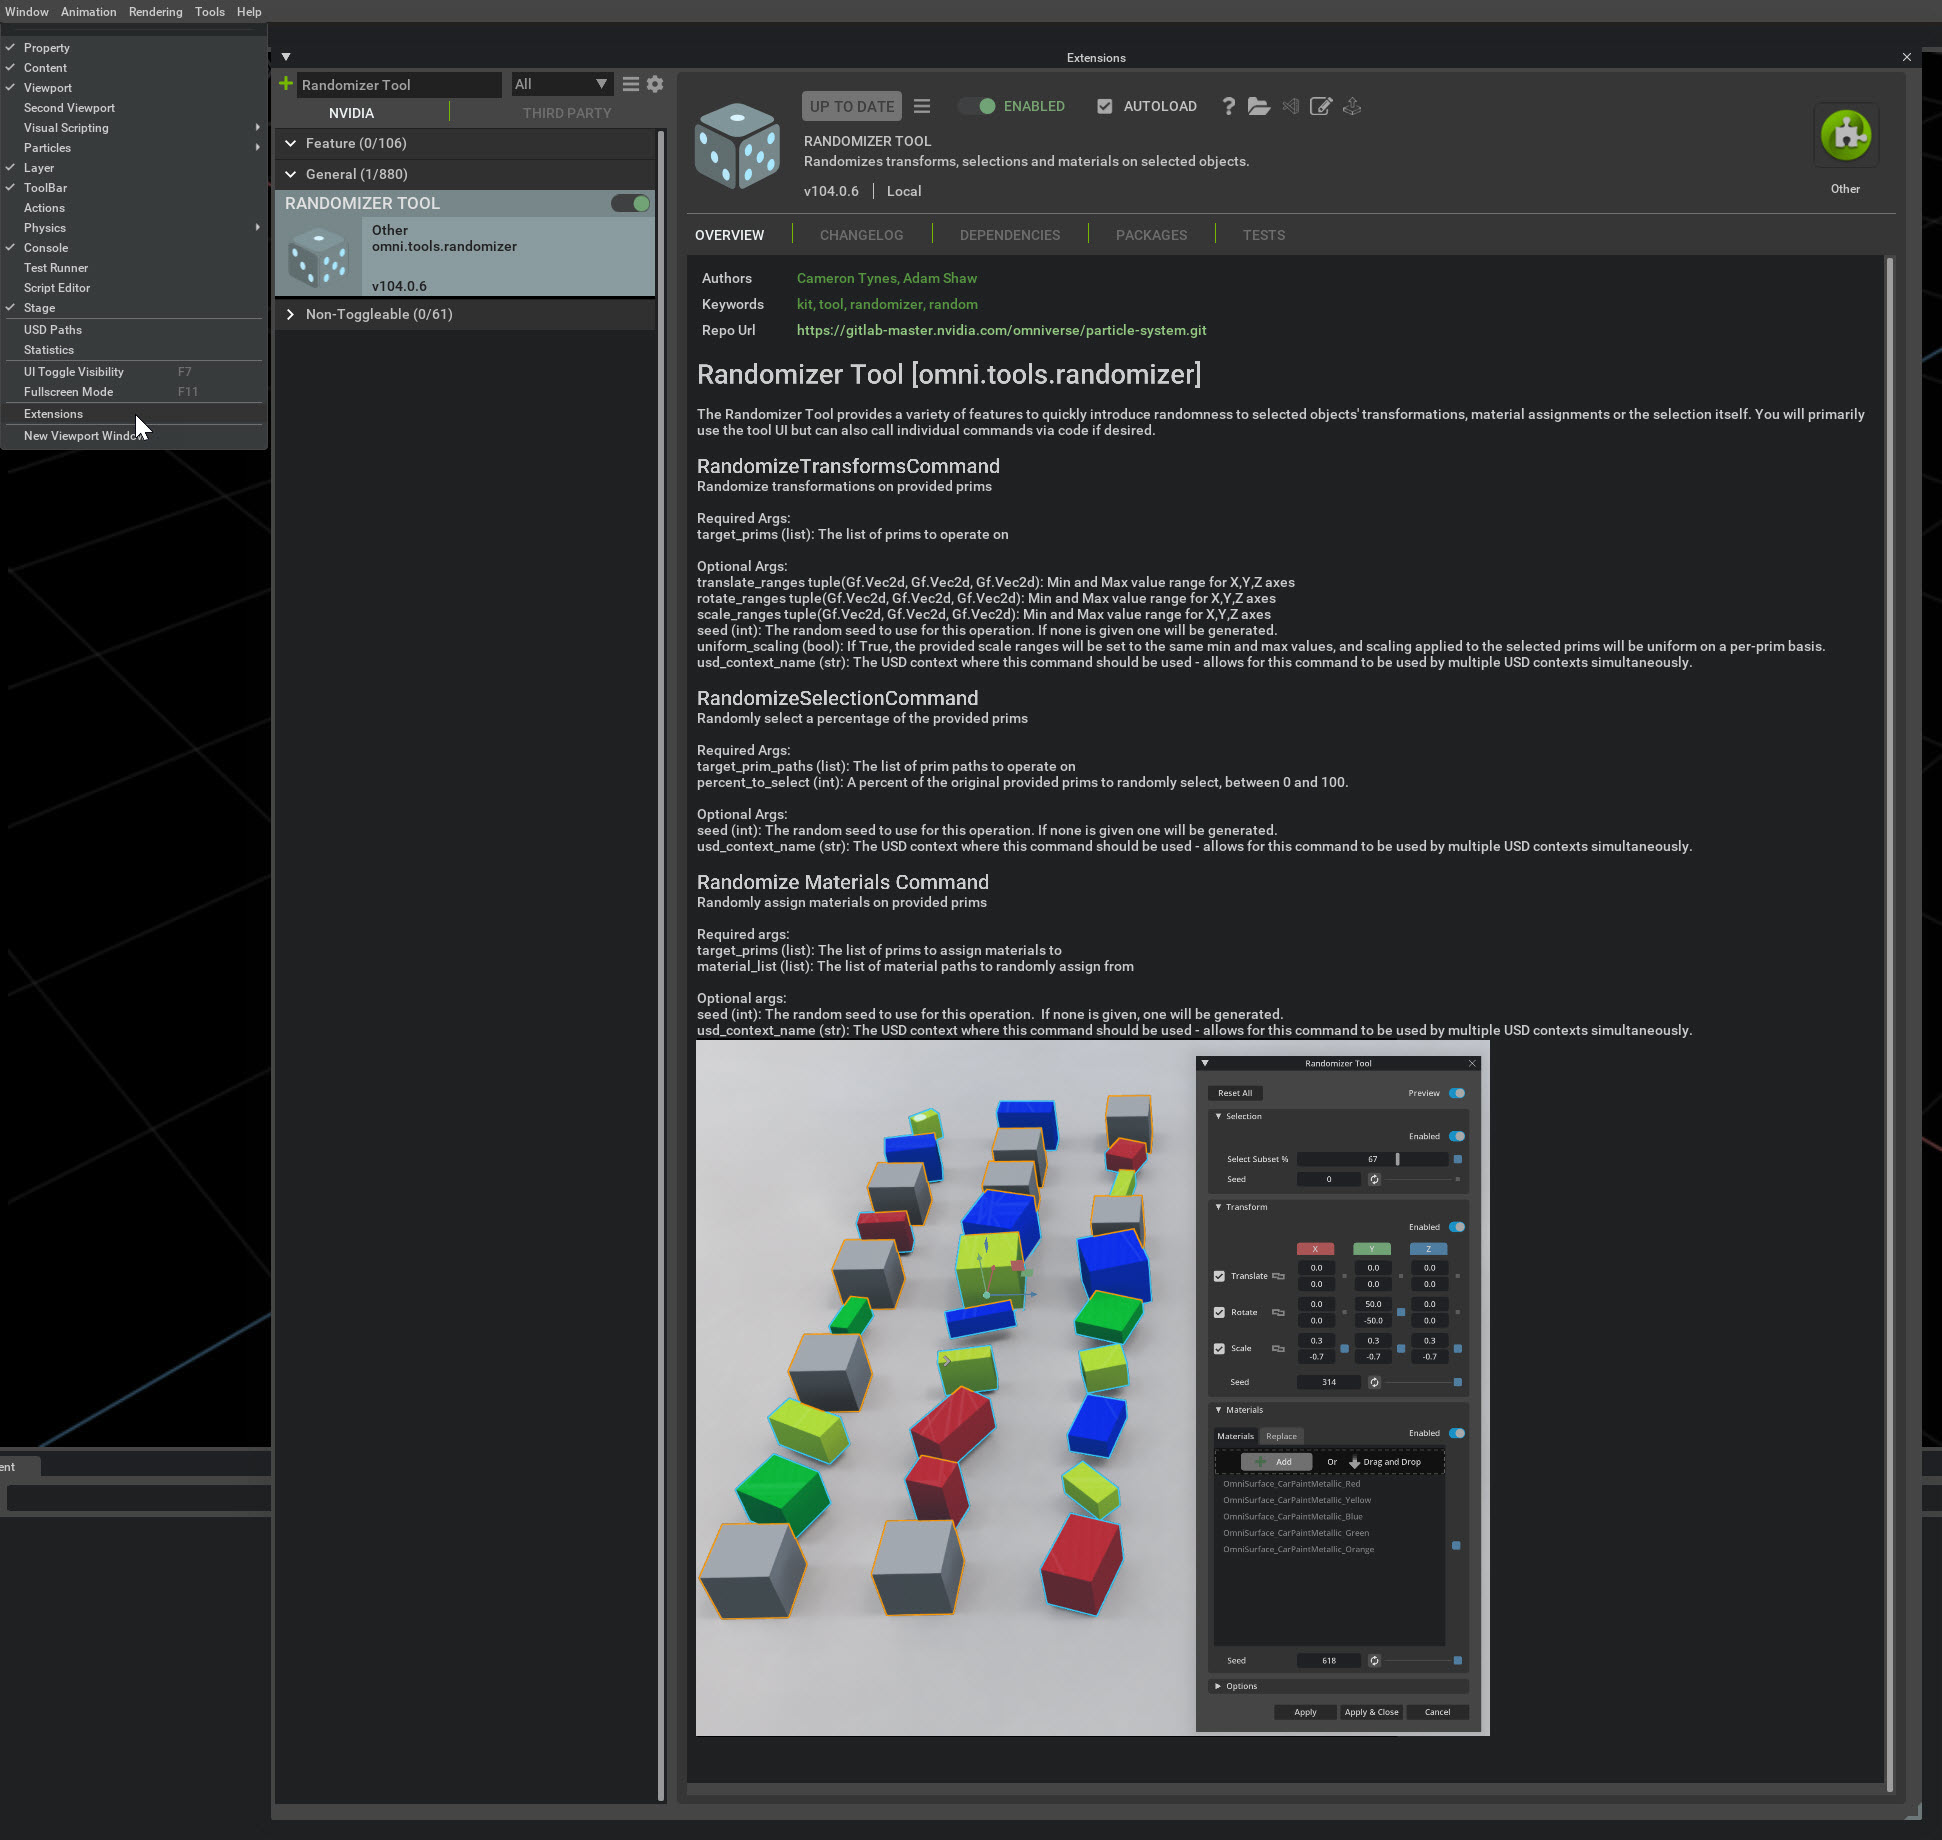The width and height of the screenshot is (1942, 1840).
Task: Click UI Toggle Visibility menu entry
Action: [133, 372]
